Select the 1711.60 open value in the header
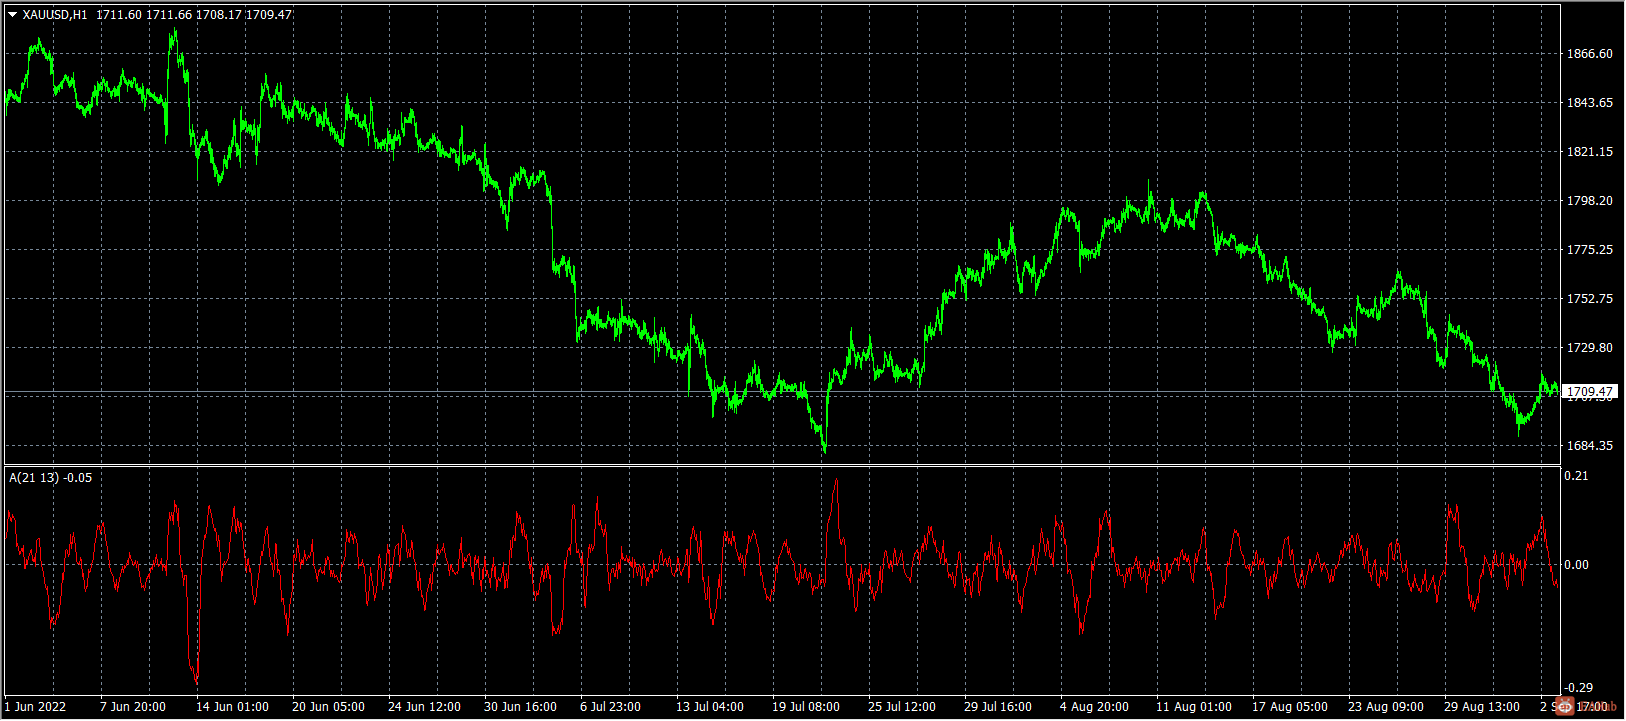 click(119, 15)
